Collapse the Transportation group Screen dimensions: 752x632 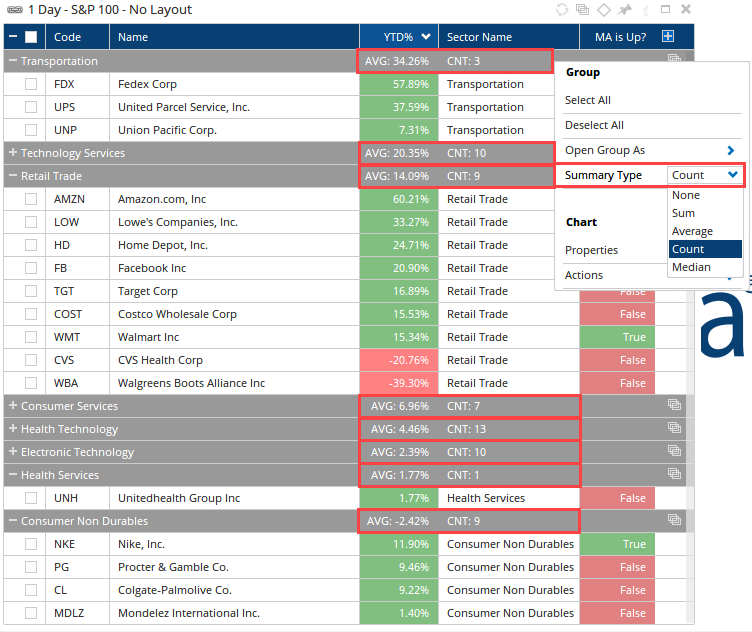pyautogui.click(x=13, y=61)
